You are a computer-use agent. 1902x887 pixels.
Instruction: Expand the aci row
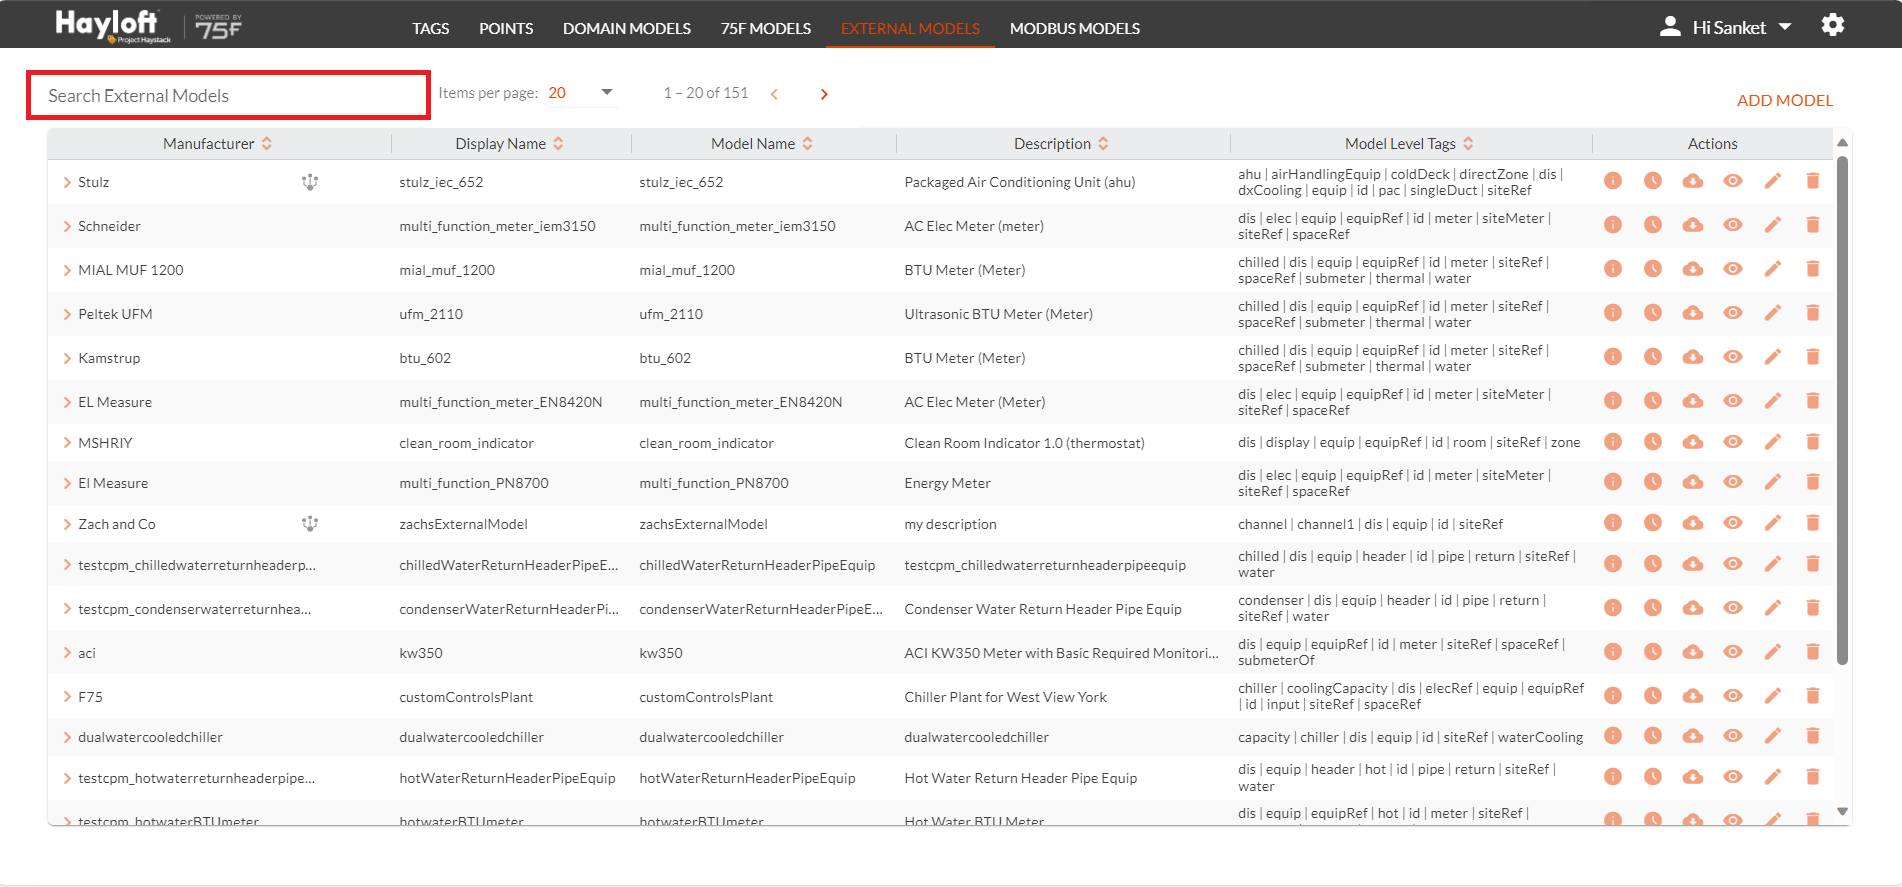(67, 653)
